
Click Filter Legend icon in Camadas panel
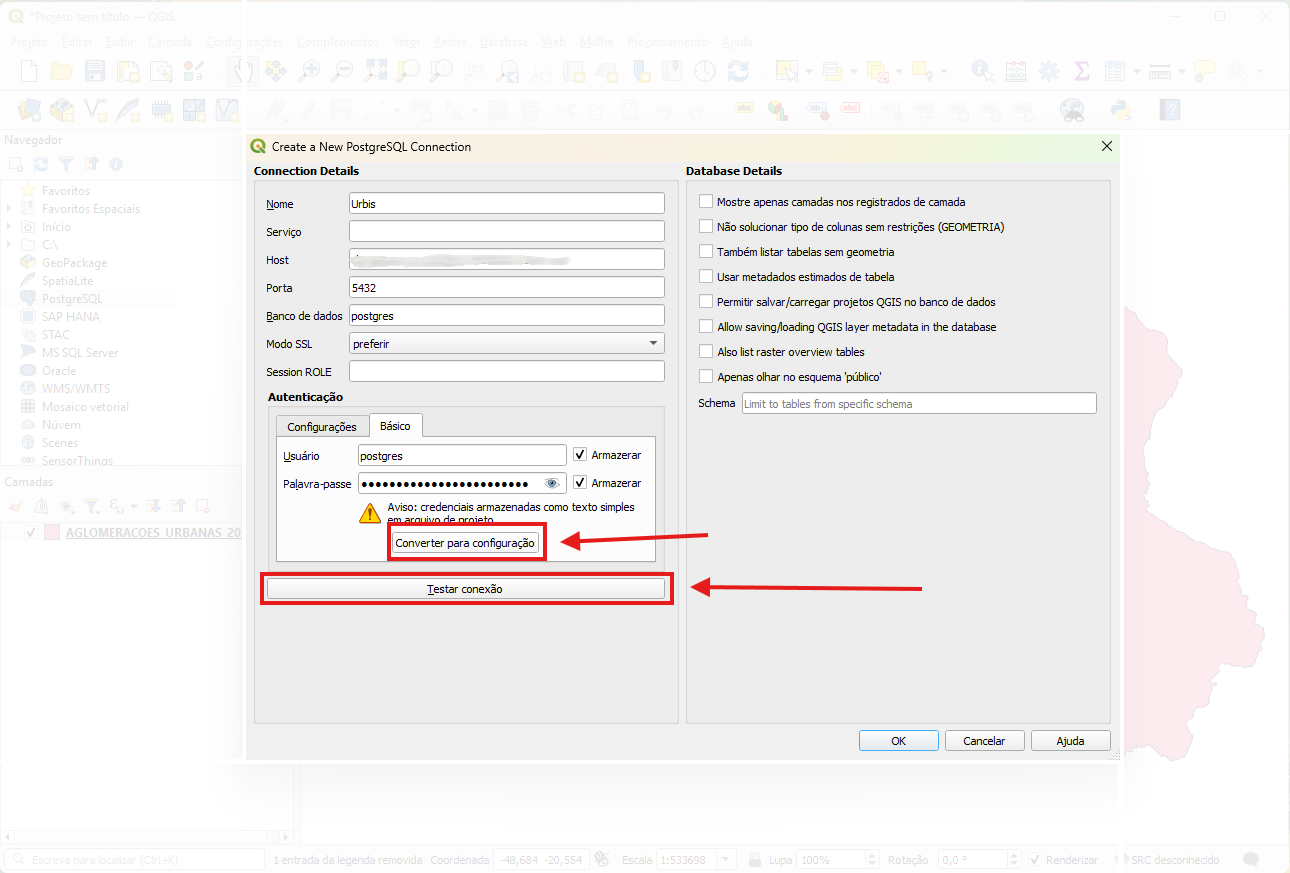[91, 506]
